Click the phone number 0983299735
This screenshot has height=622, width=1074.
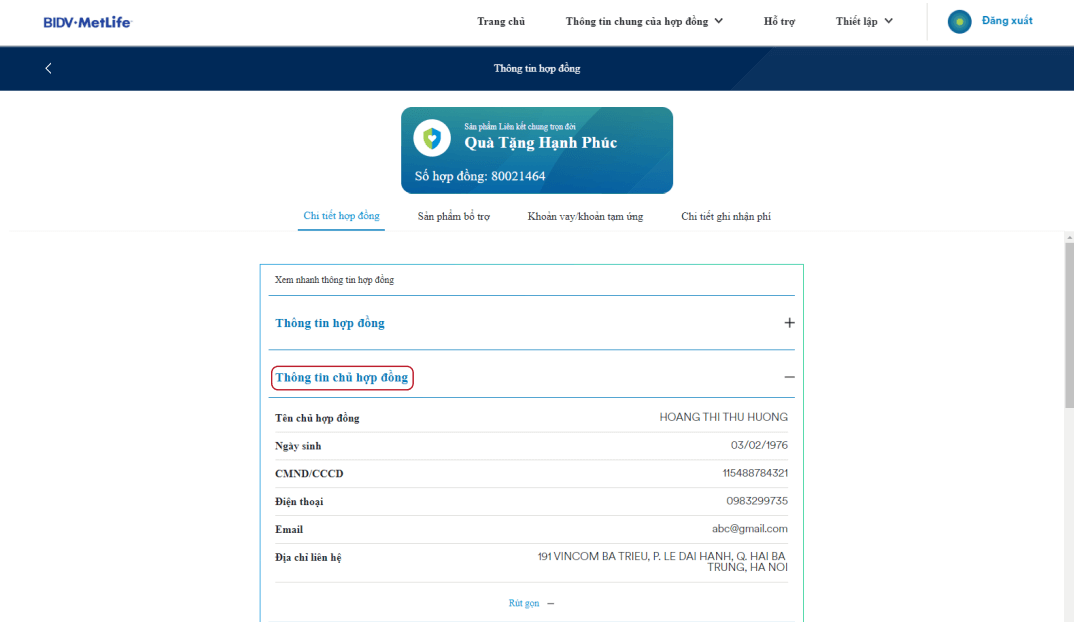[757, 501]
